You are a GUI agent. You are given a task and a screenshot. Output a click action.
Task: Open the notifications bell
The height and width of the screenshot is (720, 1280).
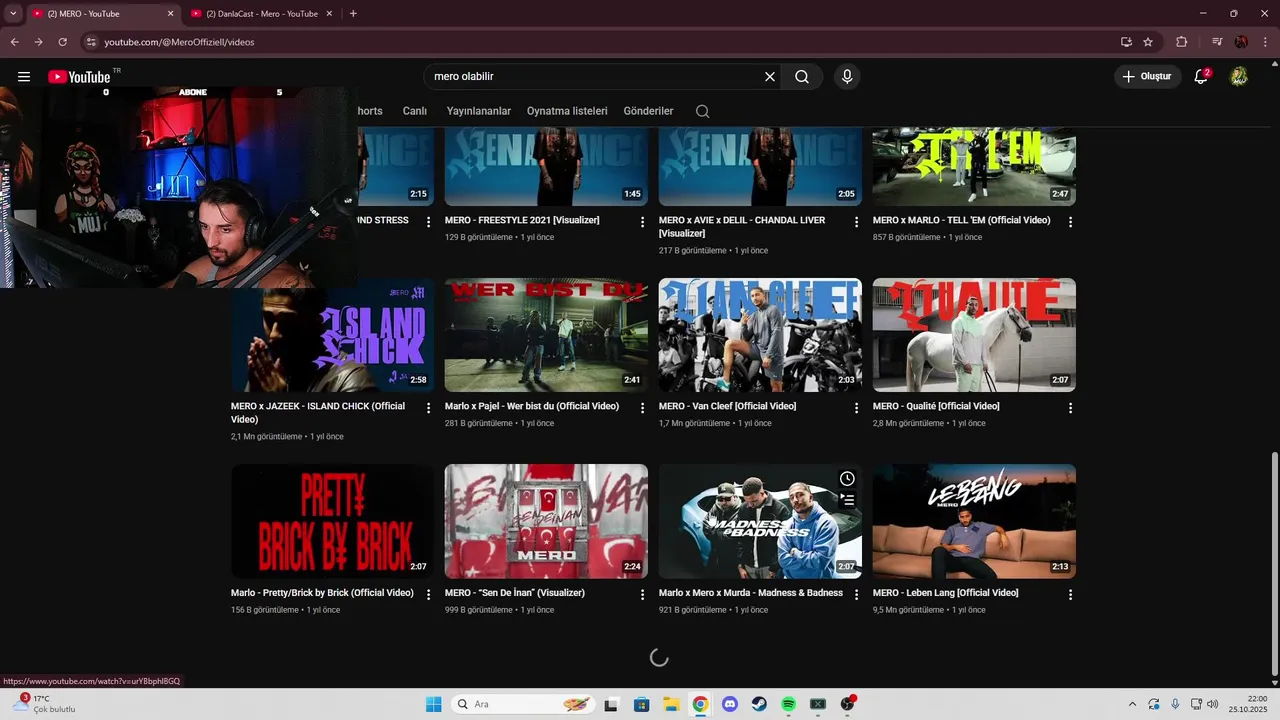pos(1201,77)
